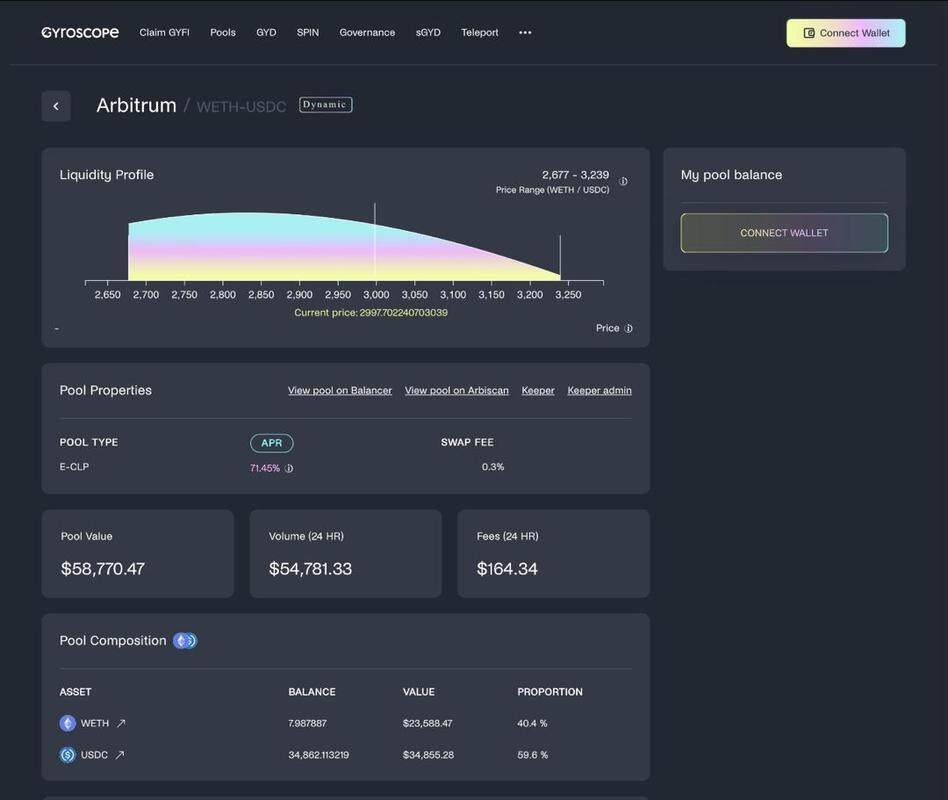Open View pool on Balancer link
This screenshot has height=800, width=948.
(x=340, y=391)
